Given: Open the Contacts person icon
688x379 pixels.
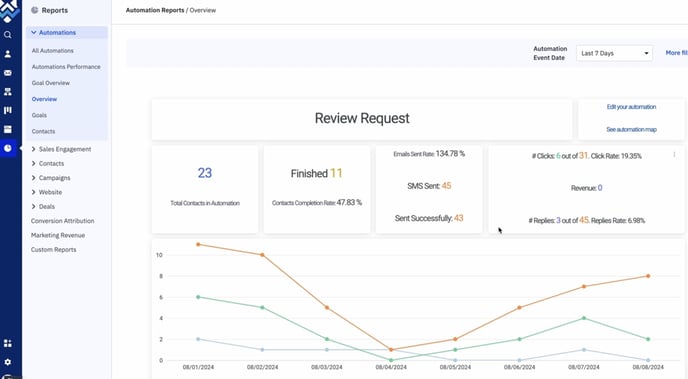Looking at the screenshot, I should pos(7,54).
